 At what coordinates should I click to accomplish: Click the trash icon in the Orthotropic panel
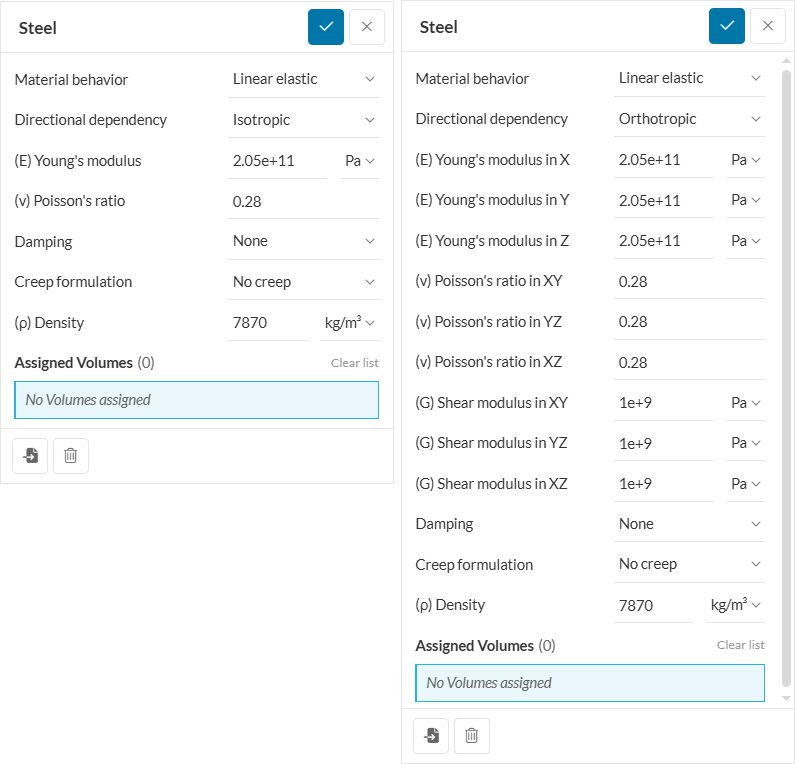pos(472,736)
